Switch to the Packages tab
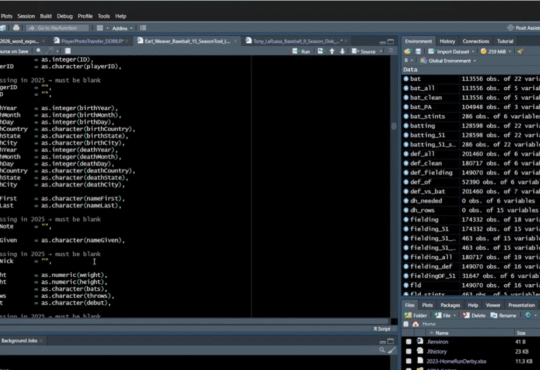The image size is (540, 370). point(450,305)
